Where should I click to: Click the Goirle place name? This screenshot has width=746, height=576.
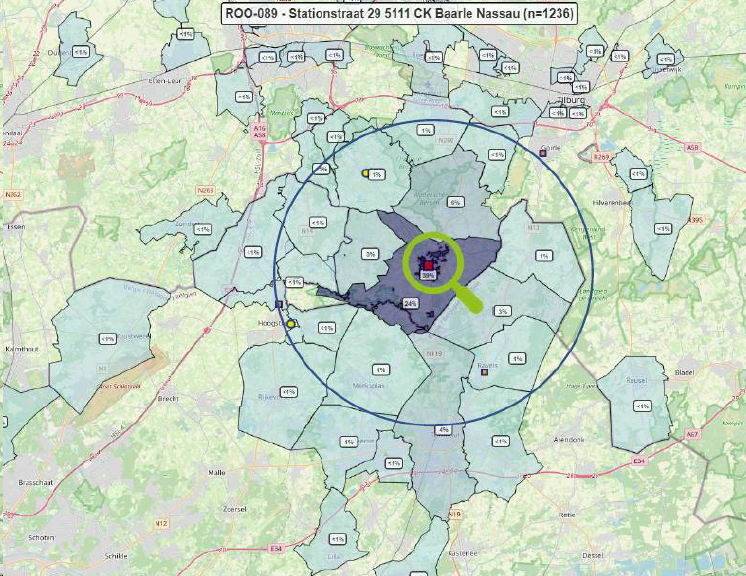coord(551,148)
